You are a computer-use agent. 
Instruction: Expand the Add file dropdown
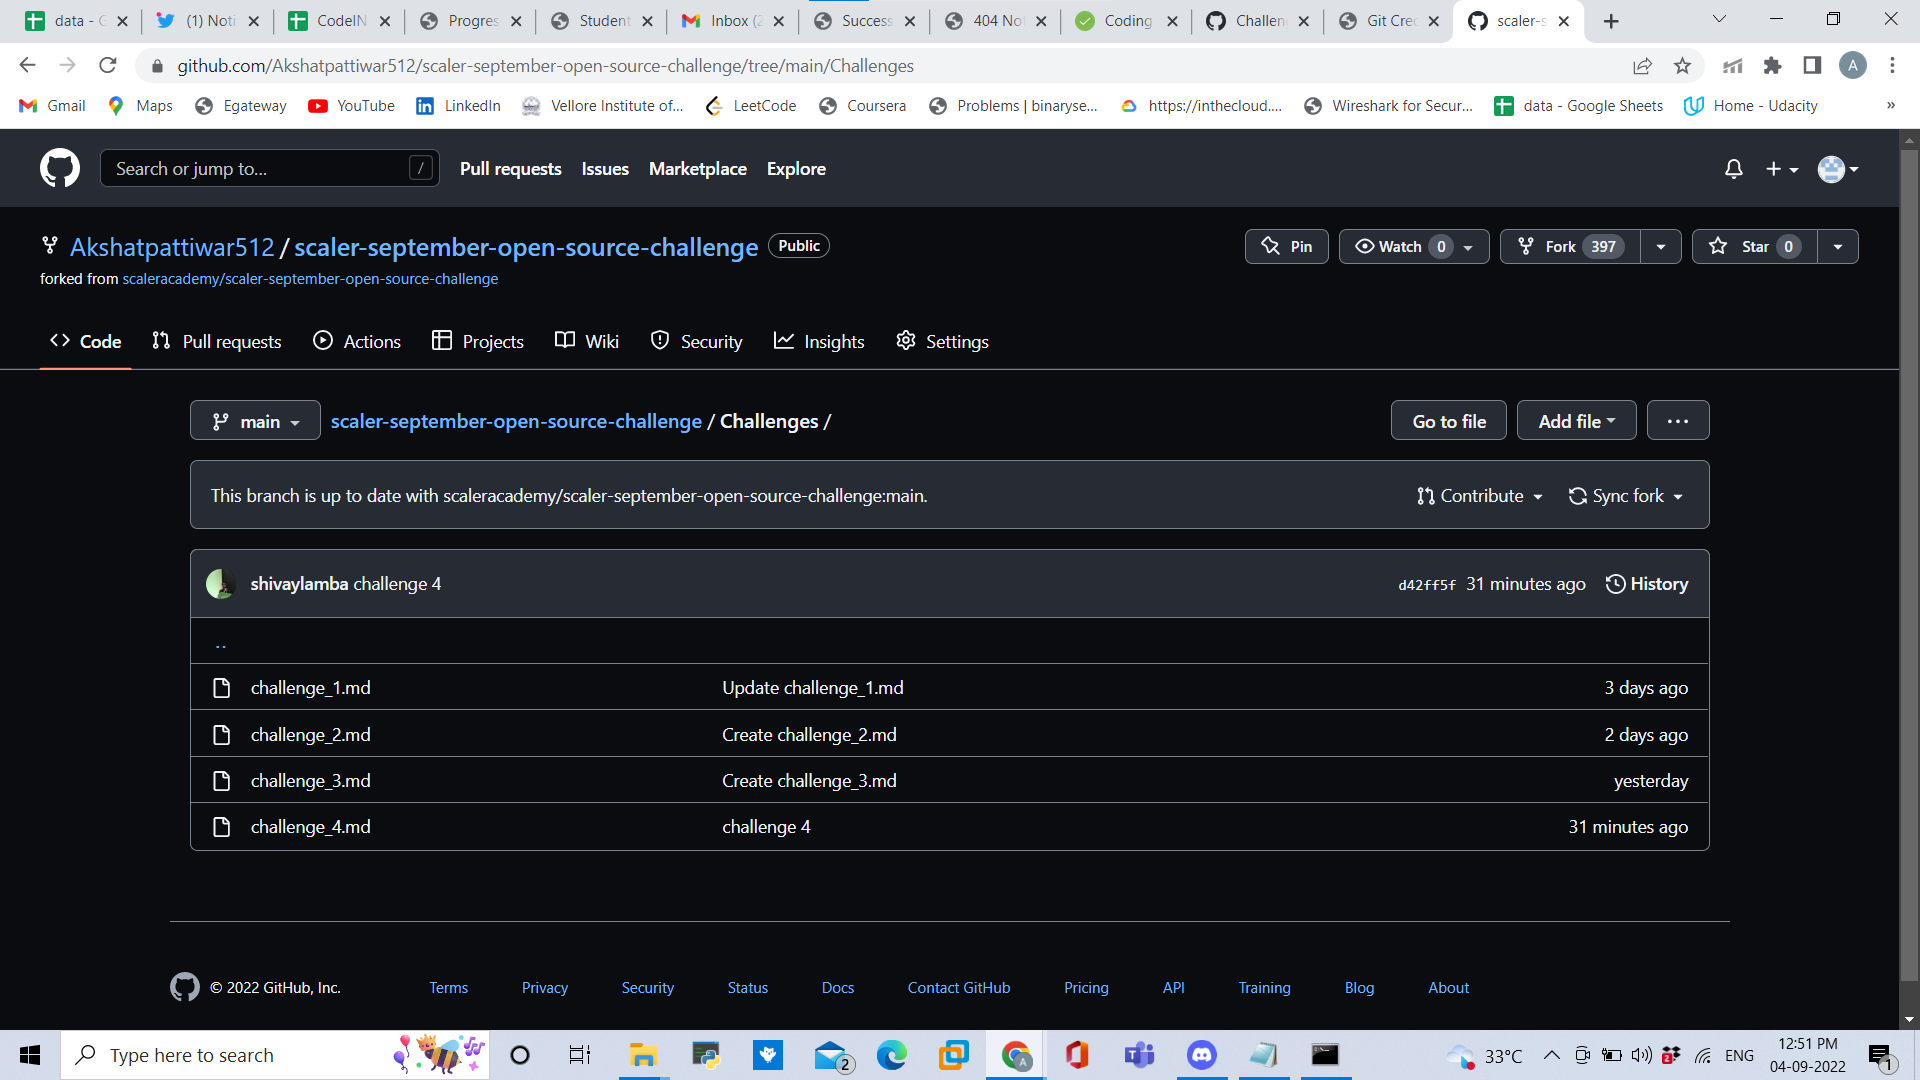point(1576,420)
